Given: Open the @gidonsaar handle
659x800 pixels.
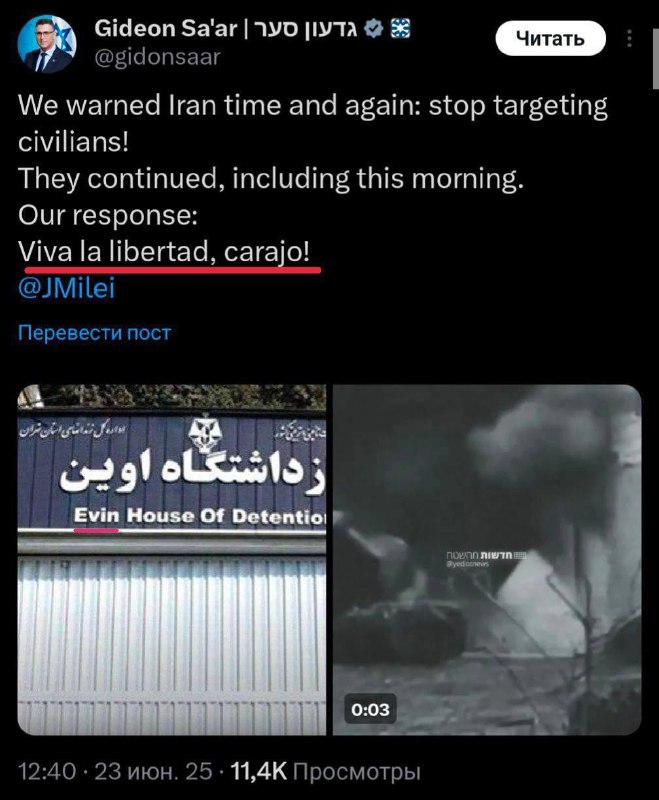Looking at the screenshot, I should coord(157,57).
